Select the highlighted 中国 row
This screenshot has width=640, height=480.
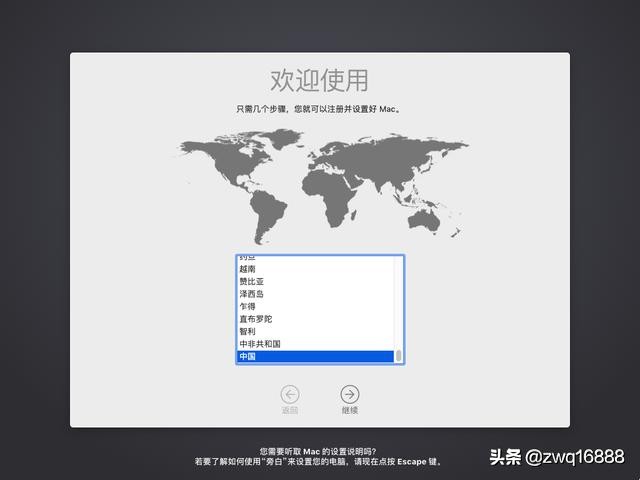point(316,356)
